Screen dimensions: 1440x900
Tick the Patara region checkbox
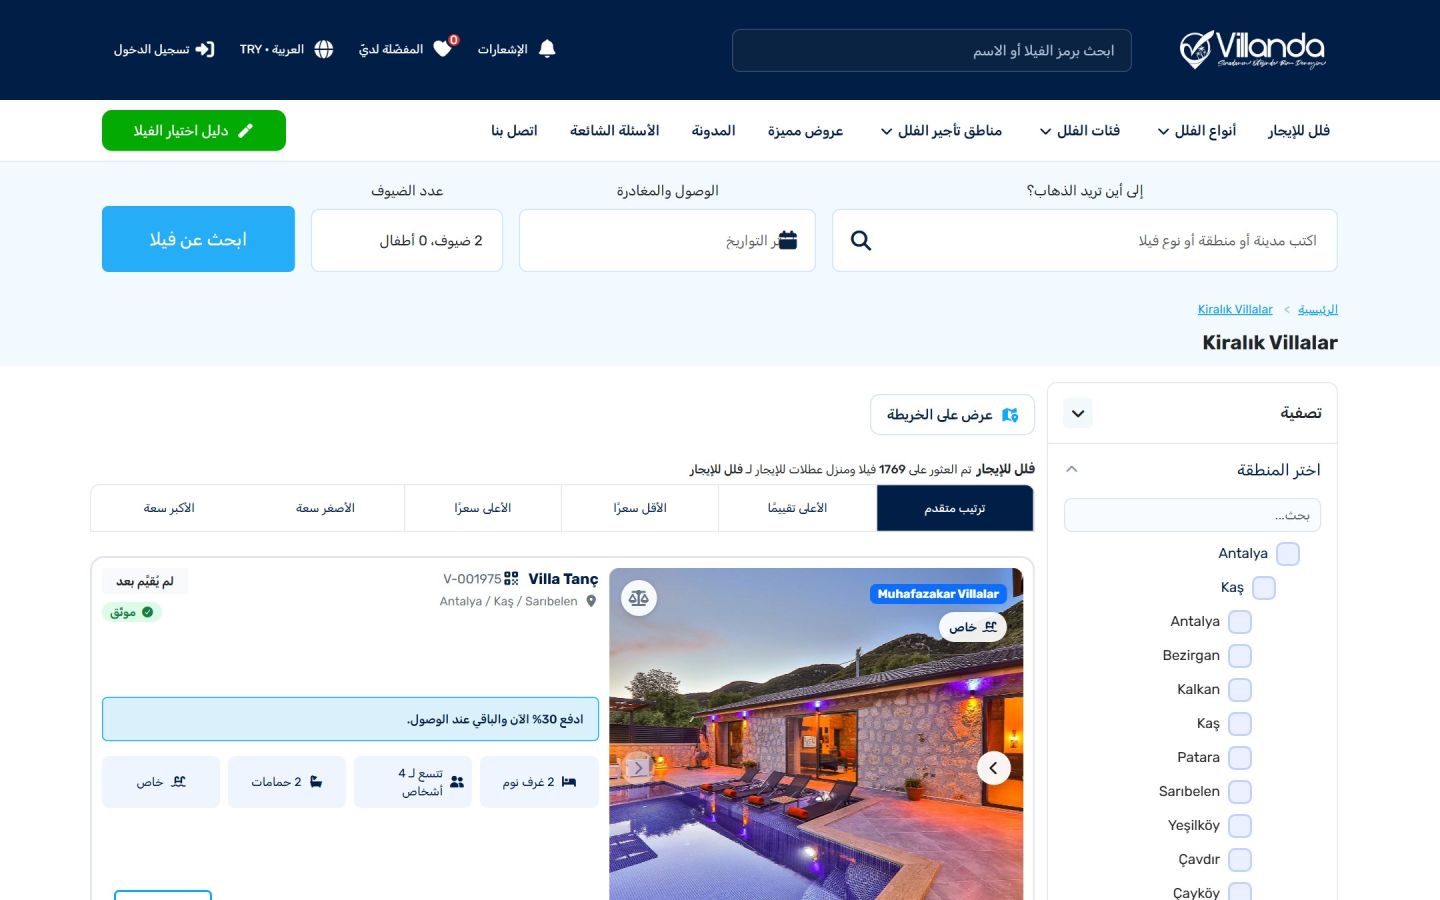coord(1240,758)
